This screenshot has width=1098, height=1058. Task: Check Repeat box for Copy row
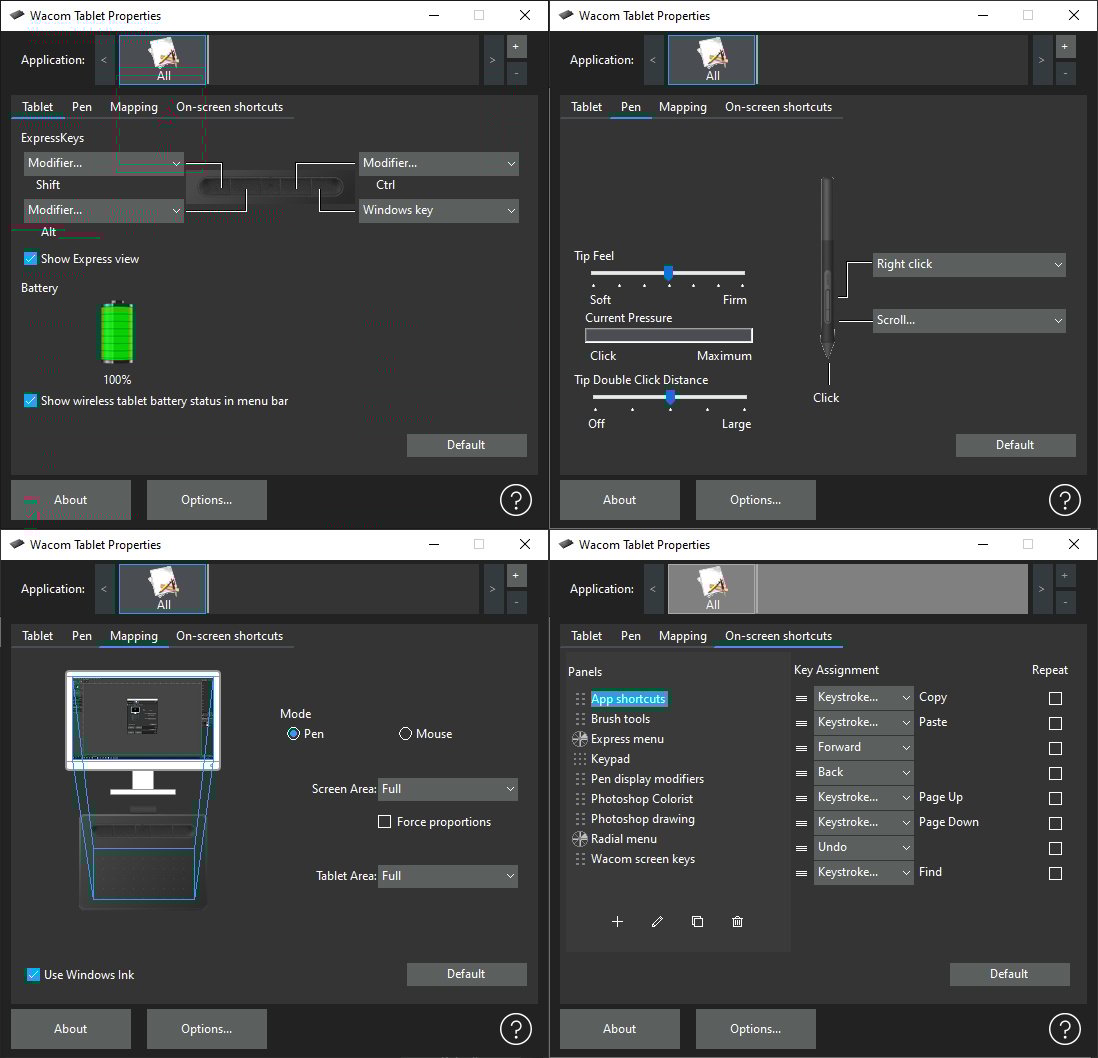coord(1055,698)
